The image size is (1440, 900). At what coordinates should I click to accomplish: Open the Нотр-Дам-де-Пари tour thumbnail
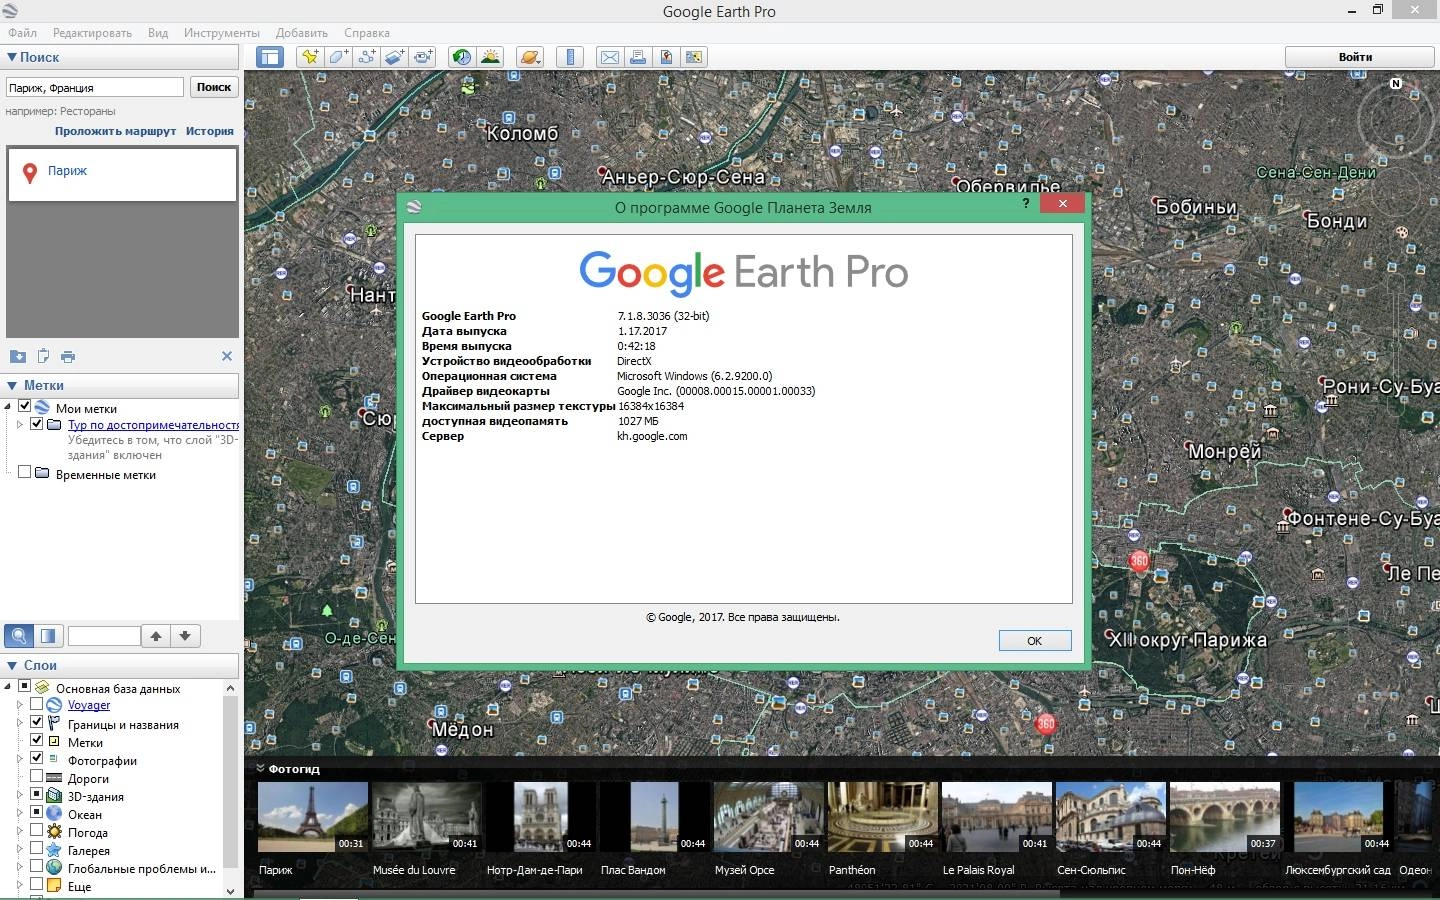540,817
